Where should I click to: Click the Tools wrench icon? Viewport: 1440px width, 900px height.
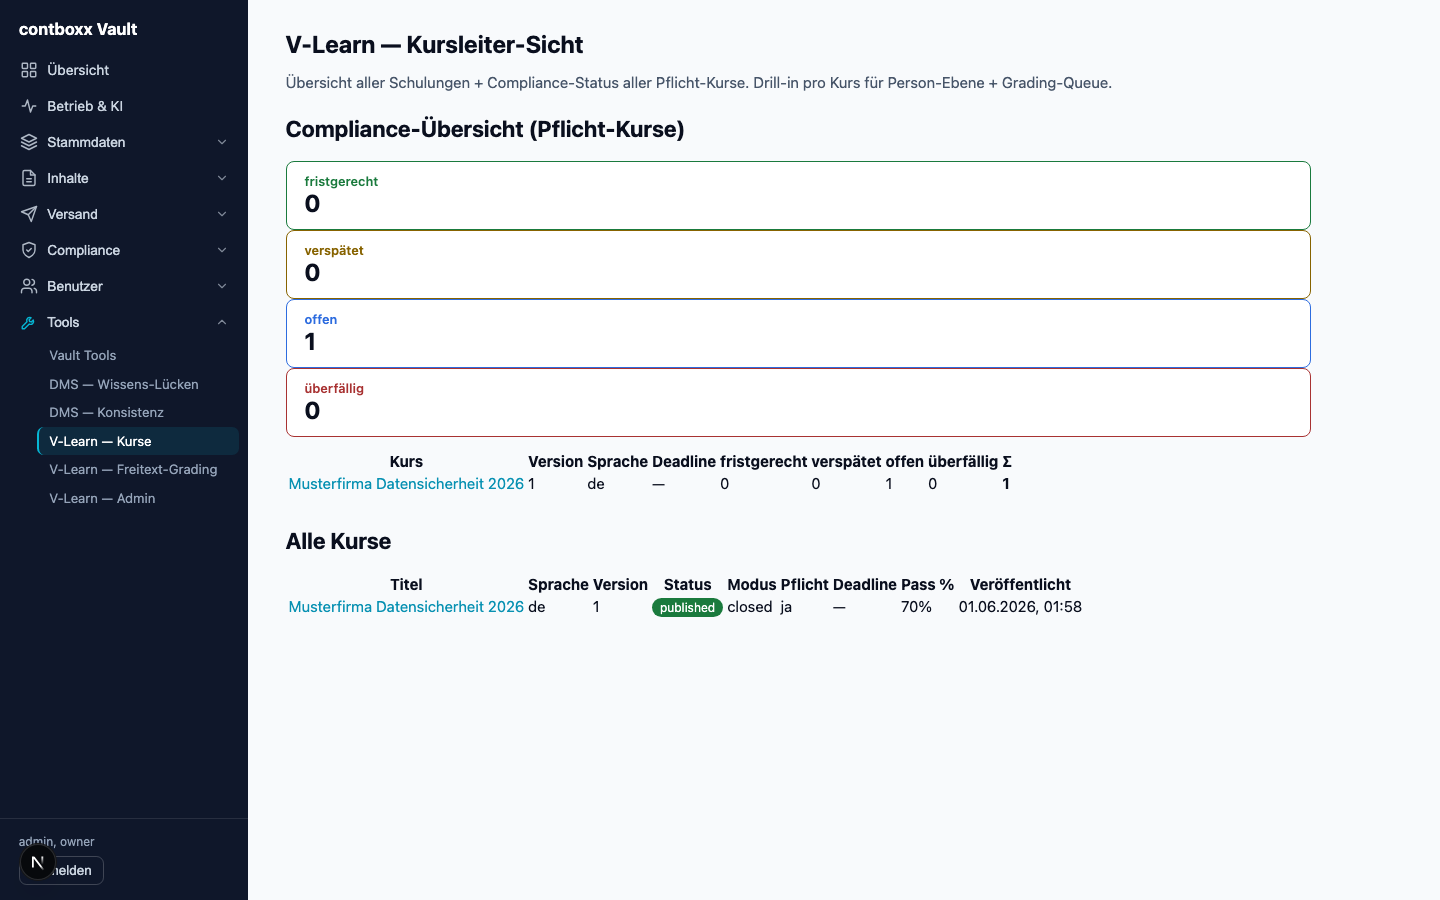pos(29,322)
